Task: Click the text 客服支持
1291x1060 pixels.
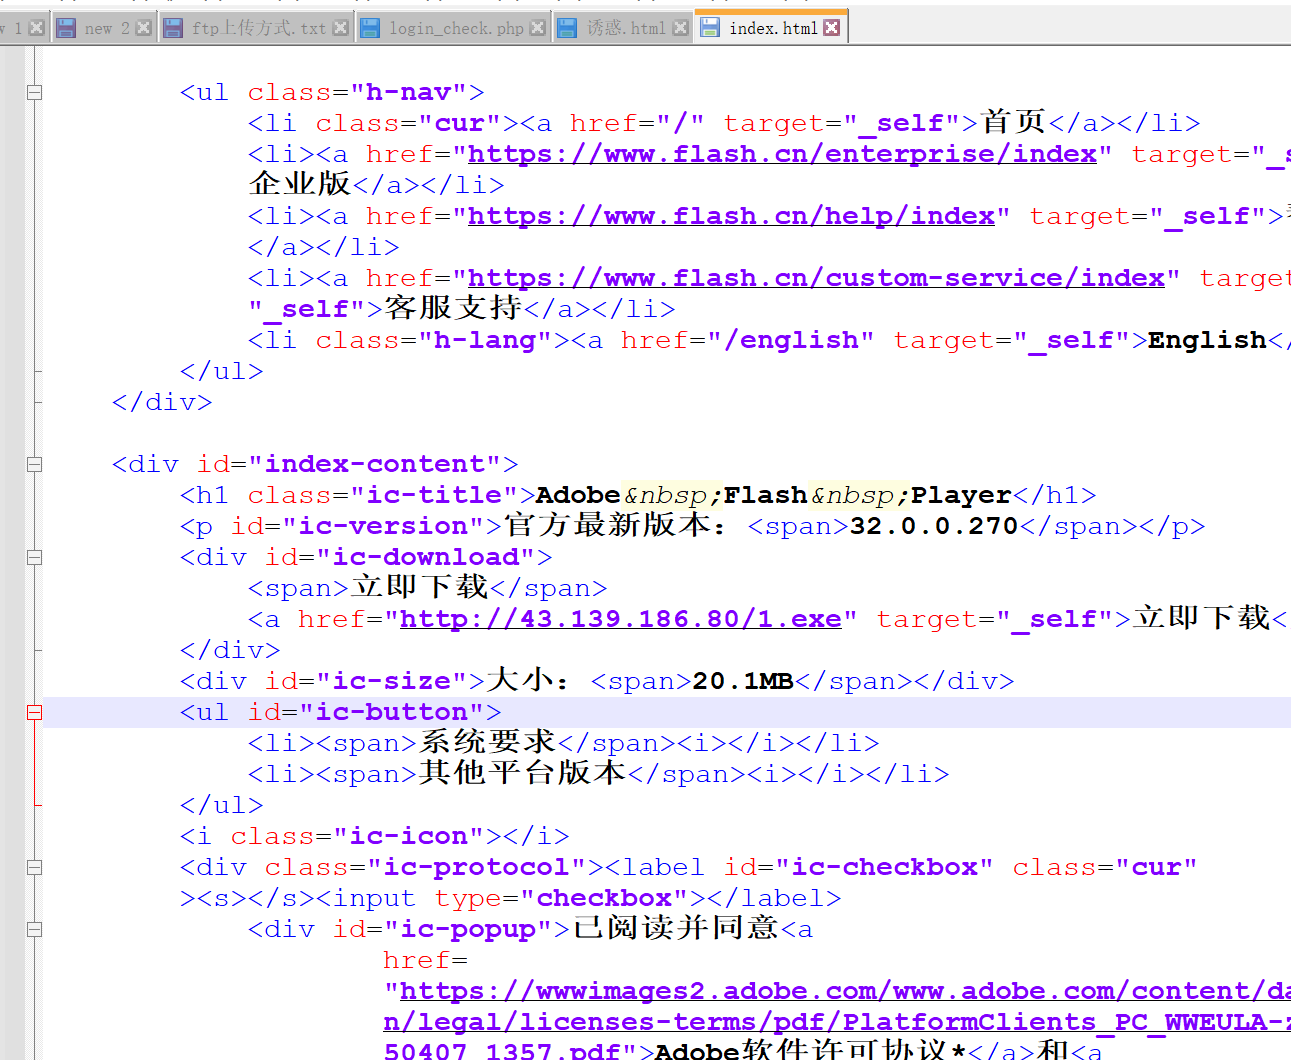Action: (453, 308)
